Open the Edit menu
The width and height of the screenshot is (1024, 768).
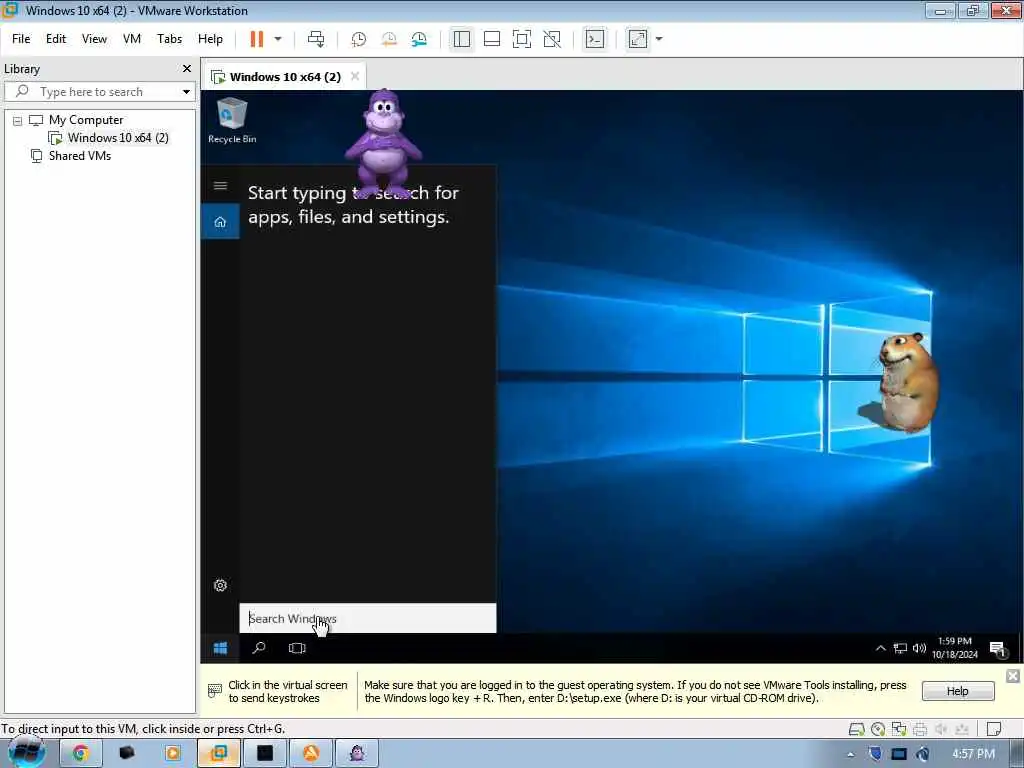pyautogui.click(x=56, y=39)
